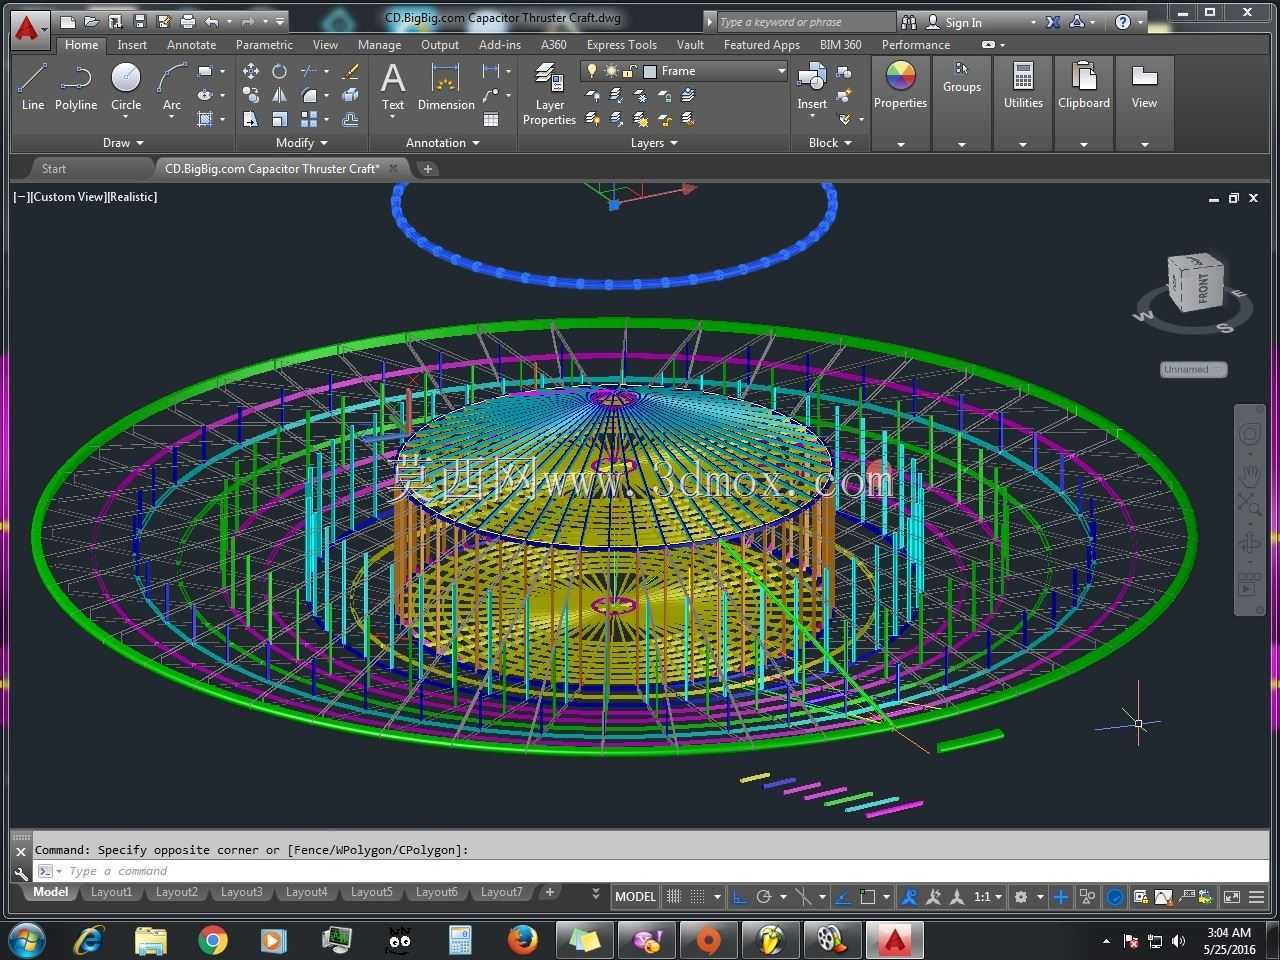Open the 1:1 annotation scale dropdown
The image size is (1280, 960).
pyautogui.click(x=988, y=897)
